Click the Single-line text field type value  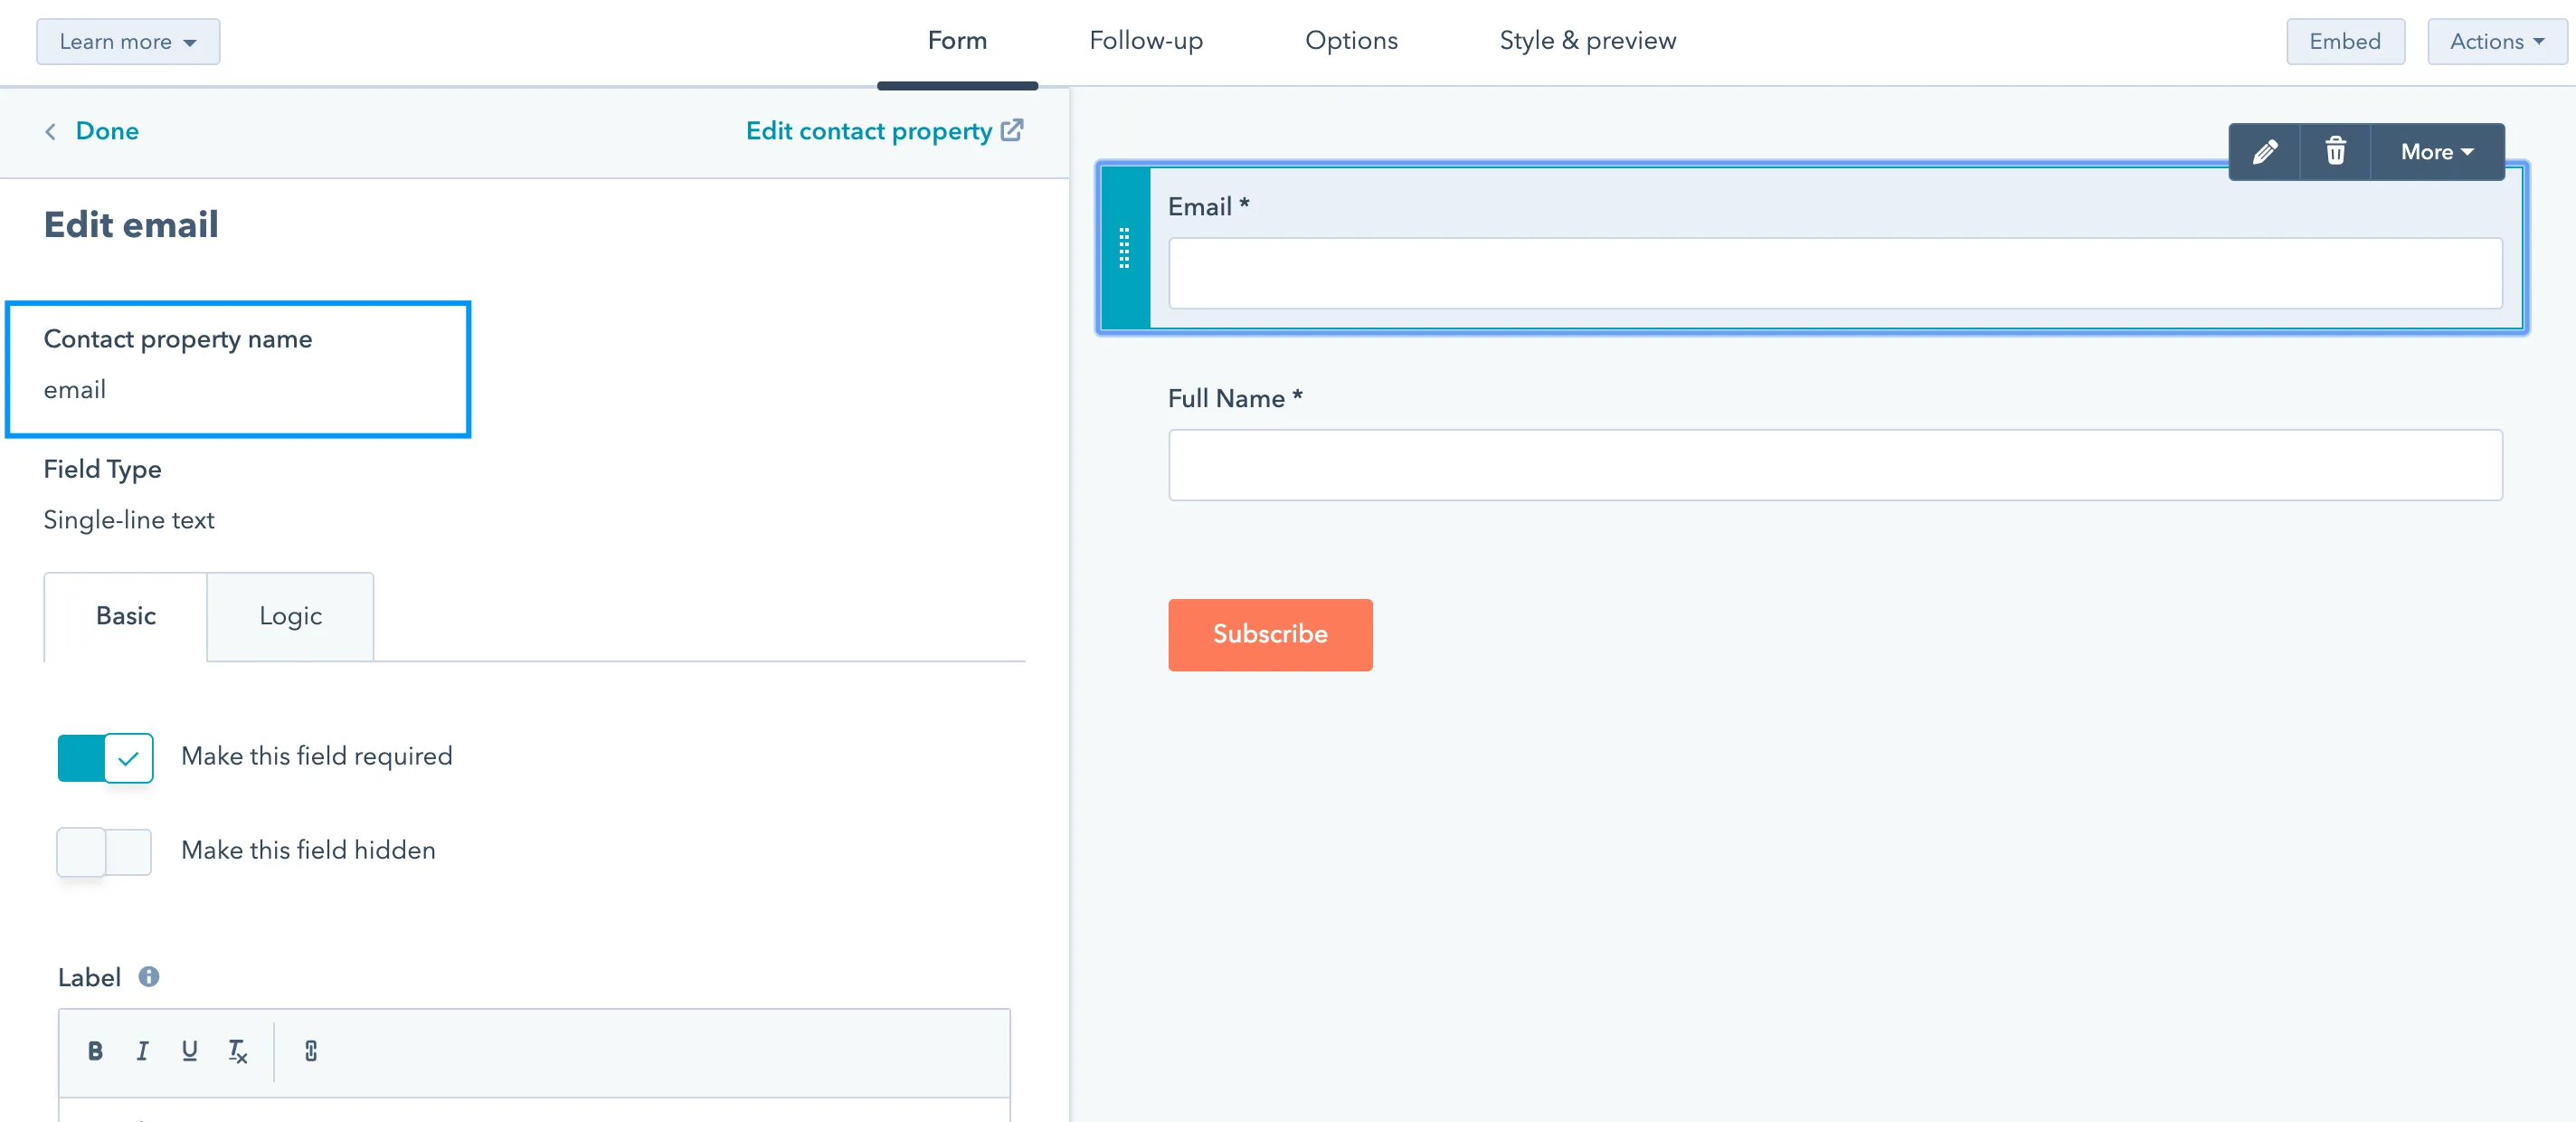click(129, 520)
